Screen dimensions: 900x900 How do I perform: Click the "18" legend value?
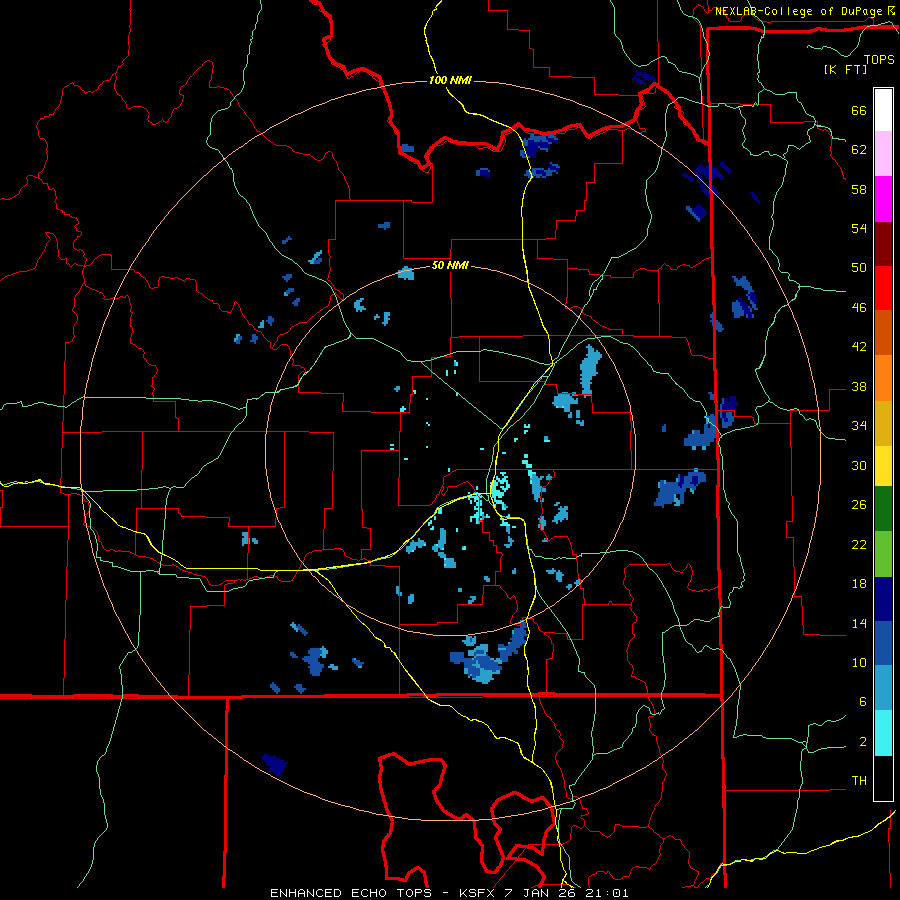pos(859,584)
